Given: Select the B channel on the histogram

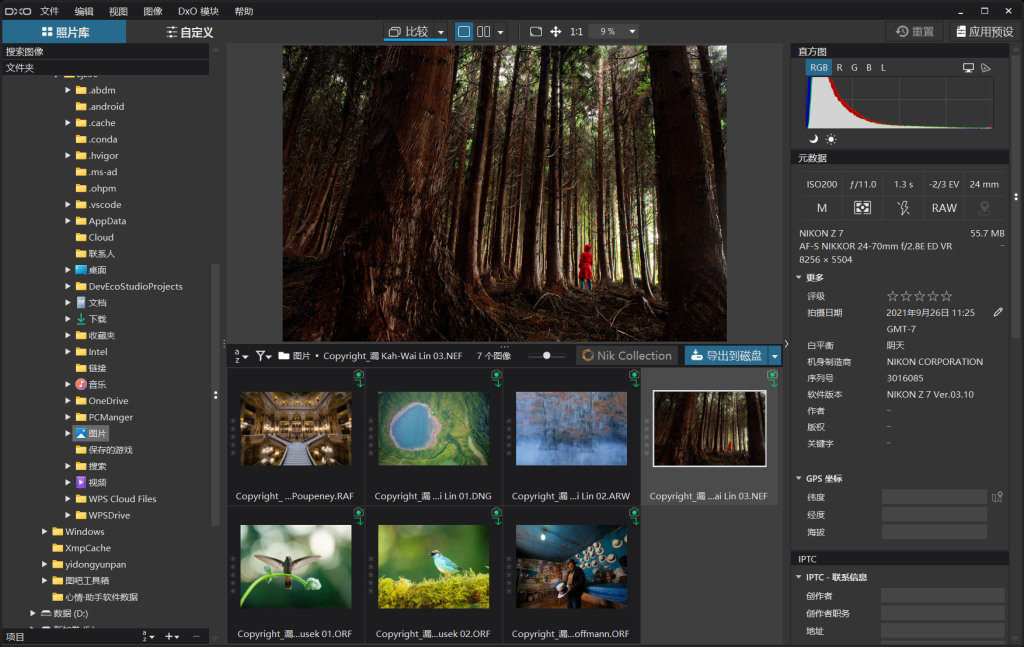Looking at the screenshot, I should 867,67.
